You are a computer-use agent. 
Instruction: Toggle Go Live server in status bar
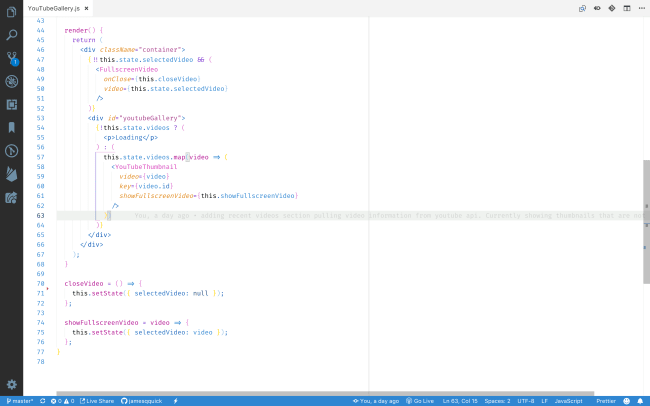coord(420,400)
